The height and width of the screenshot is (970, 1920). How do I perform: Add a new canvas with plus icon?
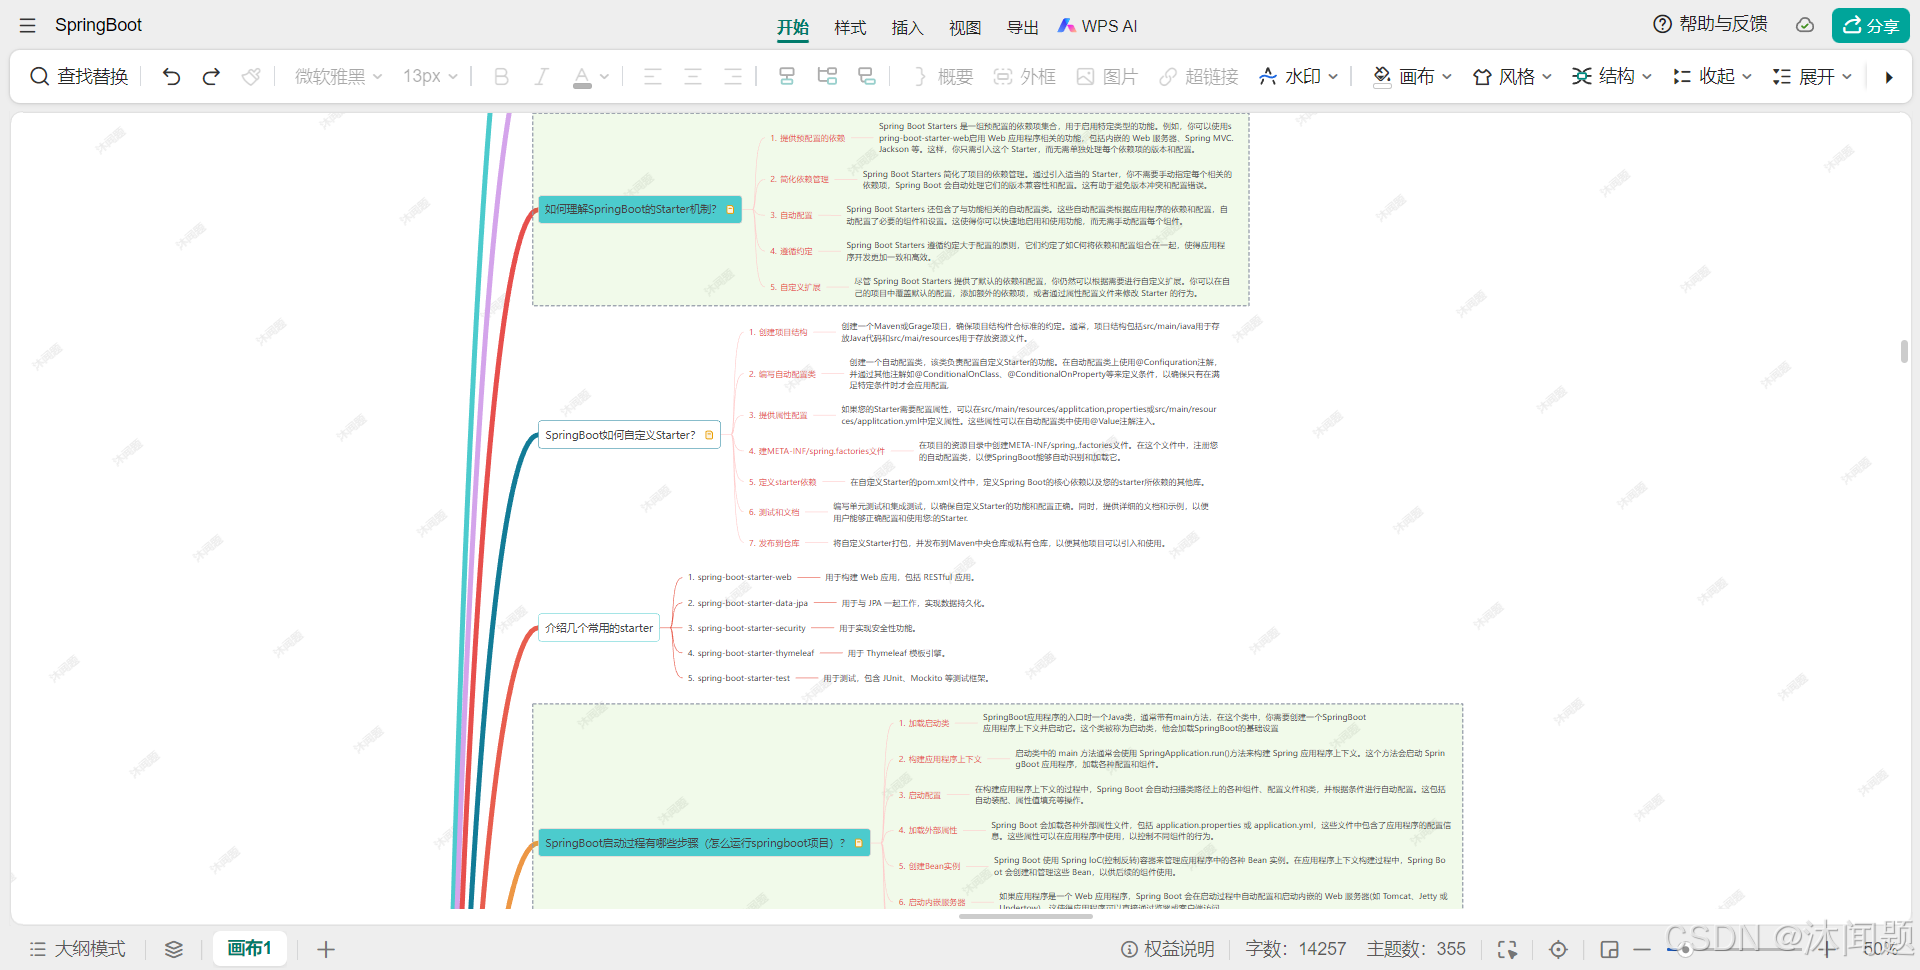pyautogui.click(x=326, y=949)
